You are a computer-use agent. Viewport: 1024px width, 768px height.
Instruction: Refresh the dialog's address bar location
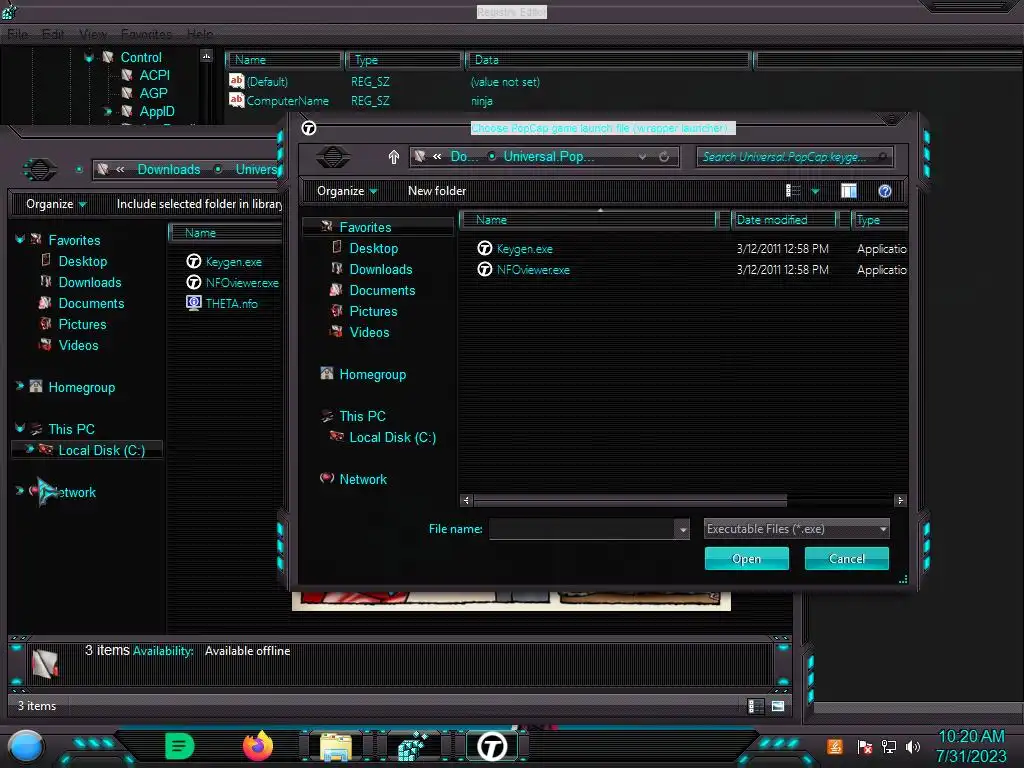664,157
